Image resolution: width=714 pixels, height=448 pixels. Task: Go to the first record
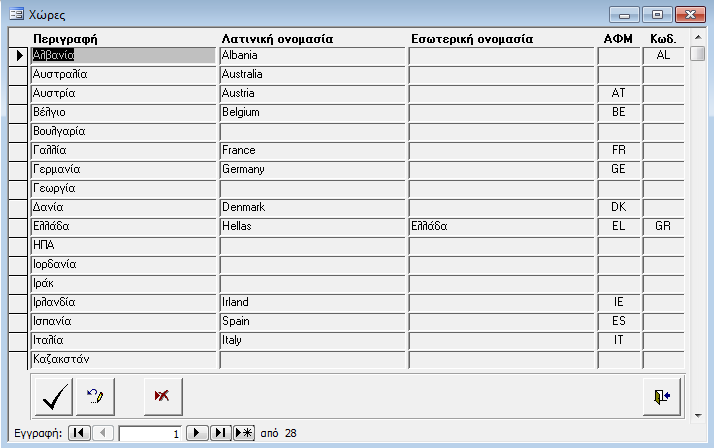click(x=79, y=433)
